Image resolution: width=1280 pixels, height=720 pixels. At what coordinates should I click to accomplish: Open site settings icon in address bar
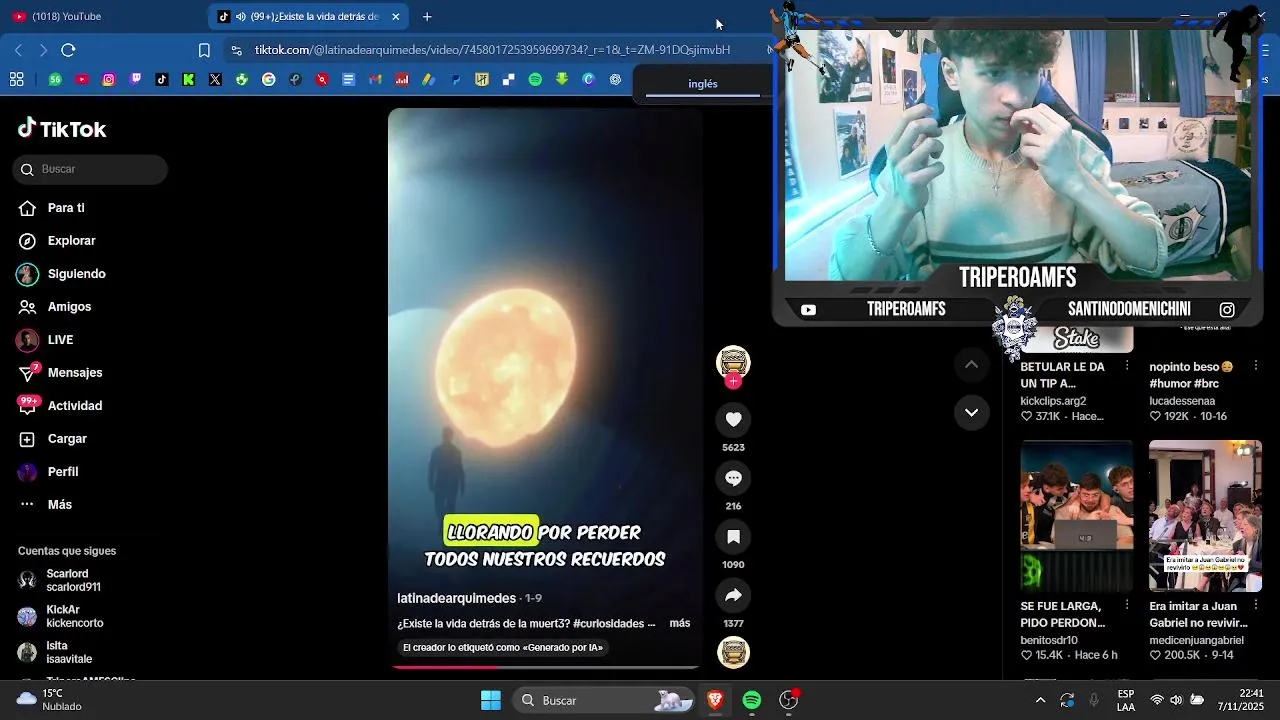(236, 50)
